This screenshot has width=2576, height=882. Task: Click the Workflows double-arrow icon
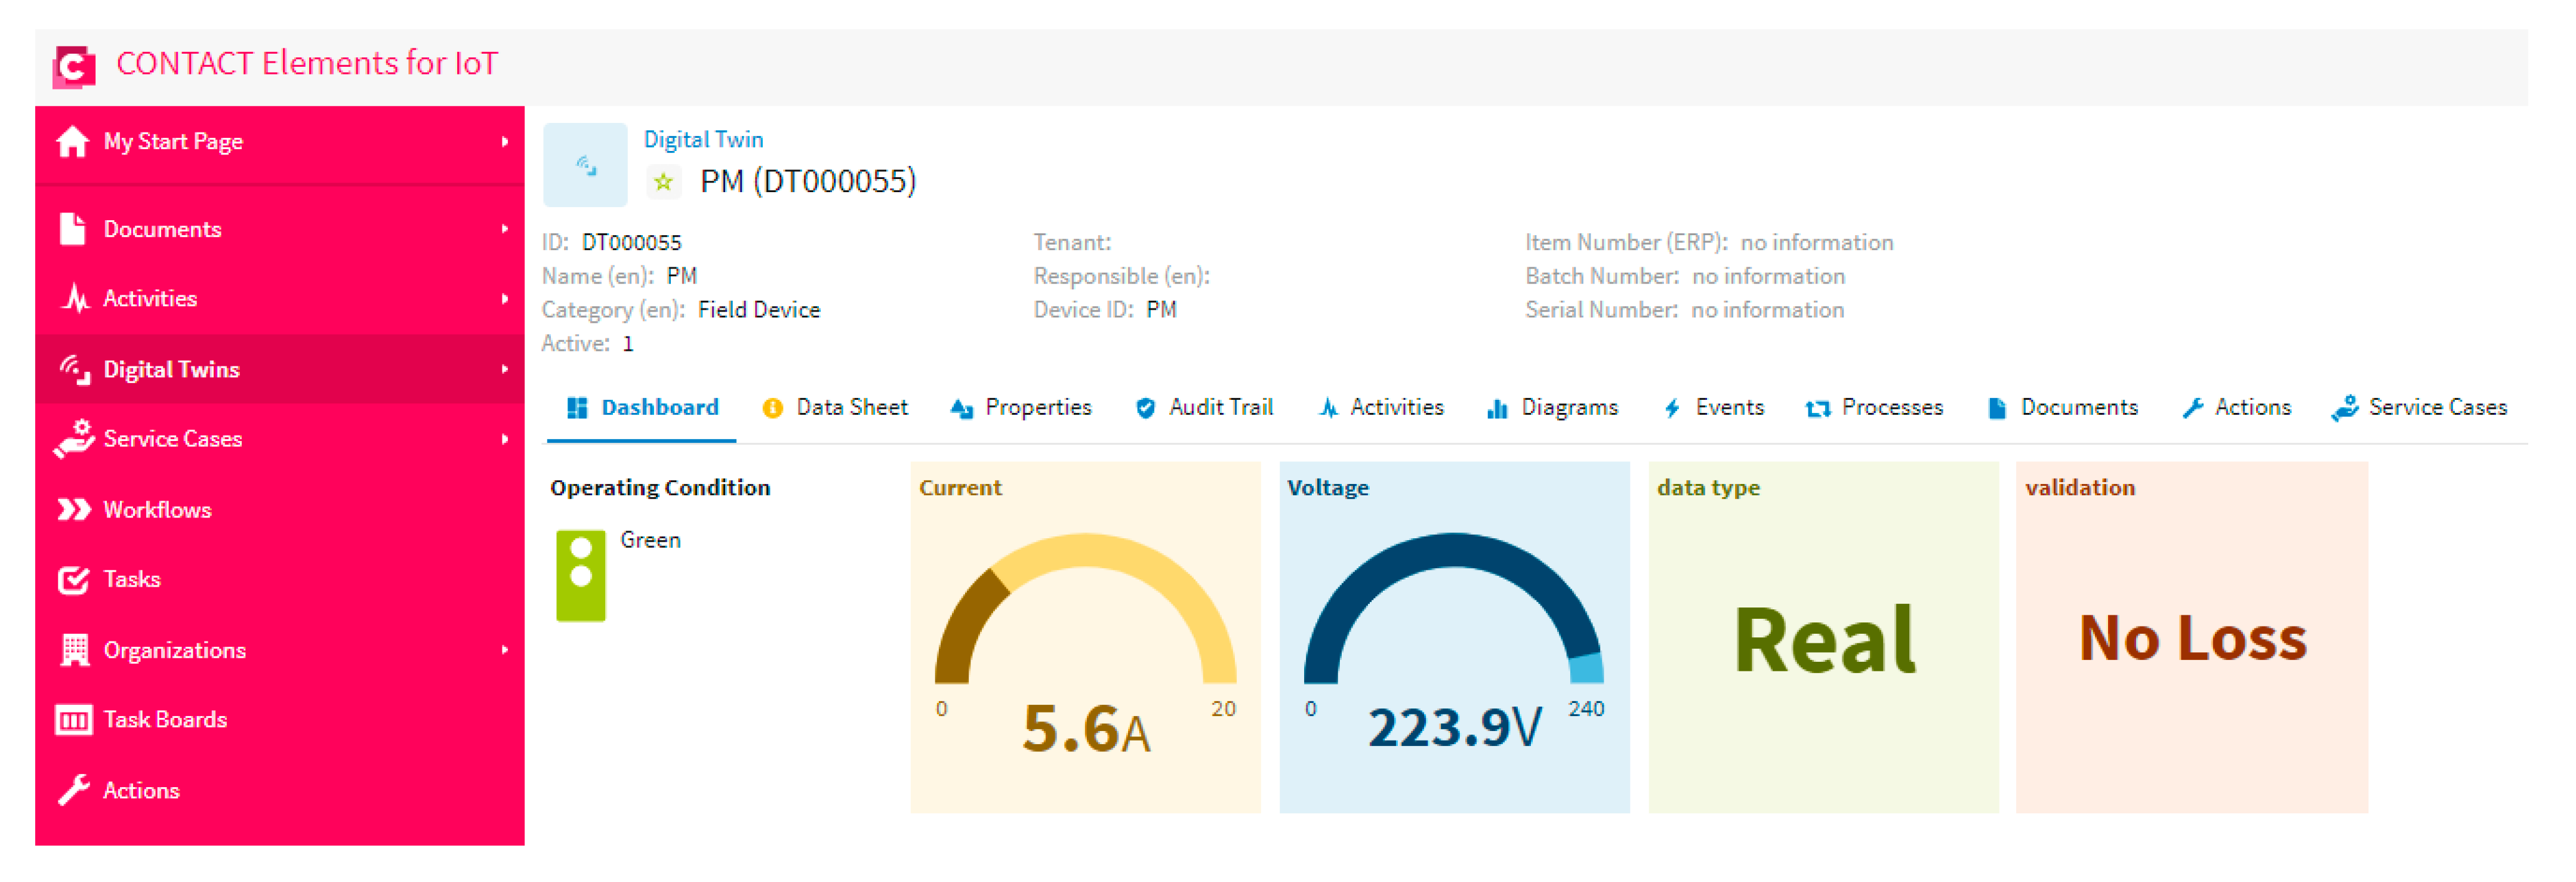click(x=73, y=509)
